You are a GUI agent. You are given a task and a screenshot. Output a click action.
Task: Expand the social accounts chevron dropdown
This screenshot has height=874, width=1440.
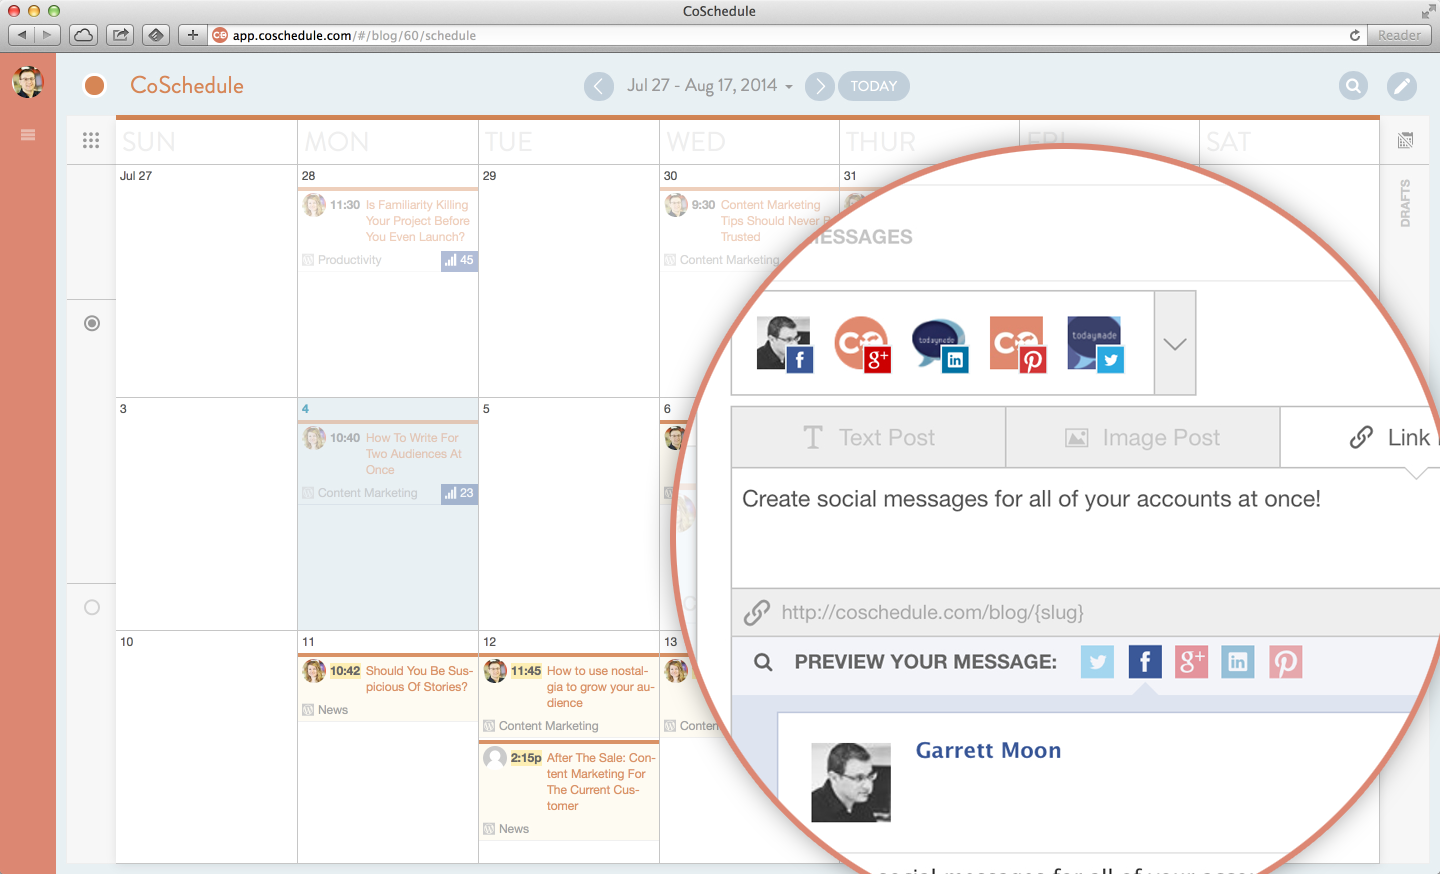point(1175,343)
